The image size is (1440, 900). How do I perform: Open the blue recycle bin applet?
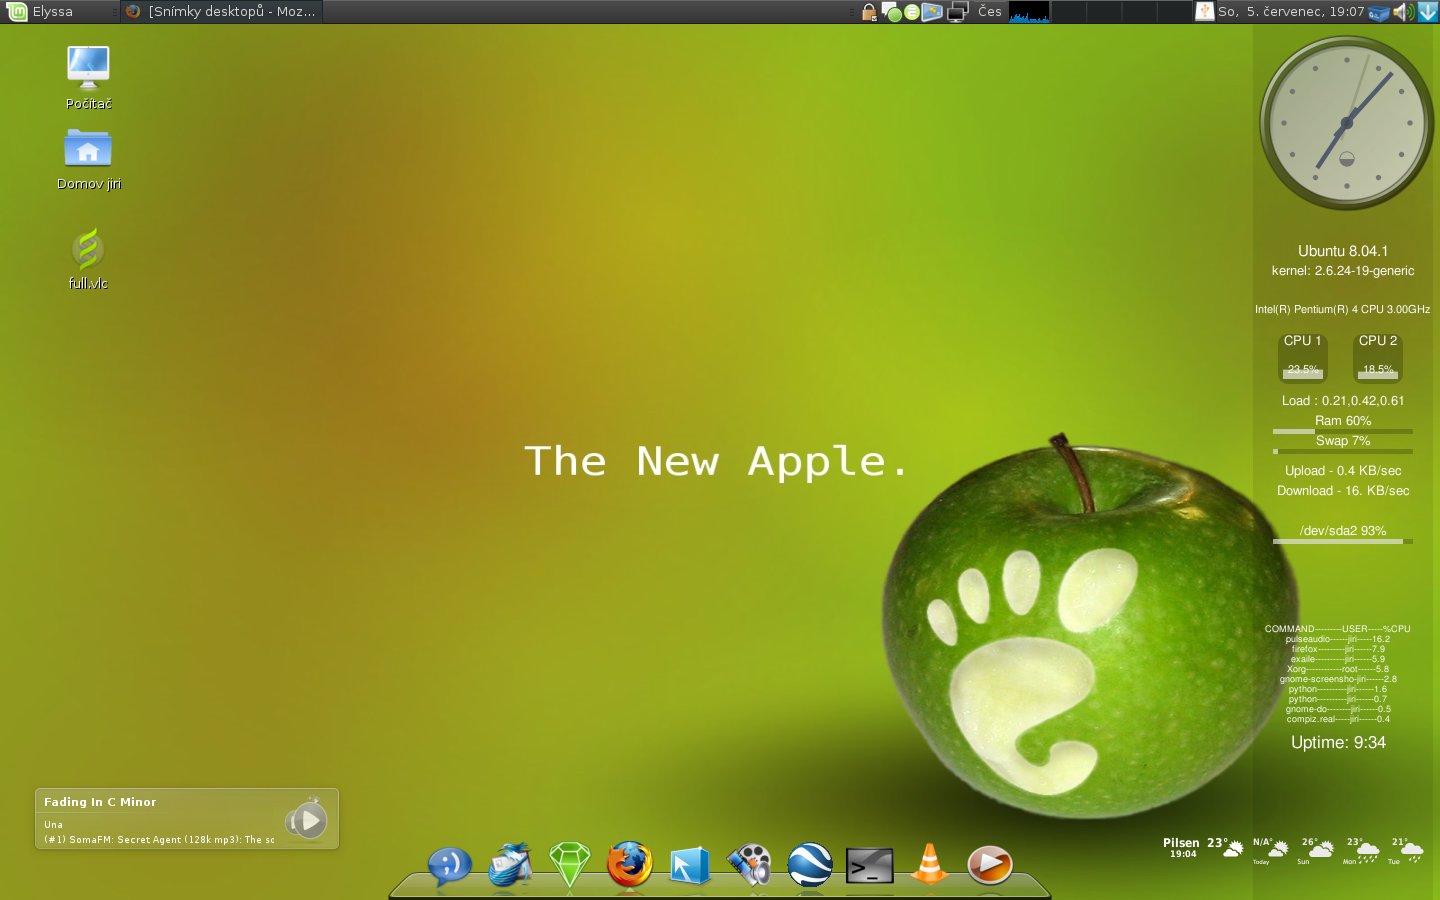click(x=1380, y=13)
